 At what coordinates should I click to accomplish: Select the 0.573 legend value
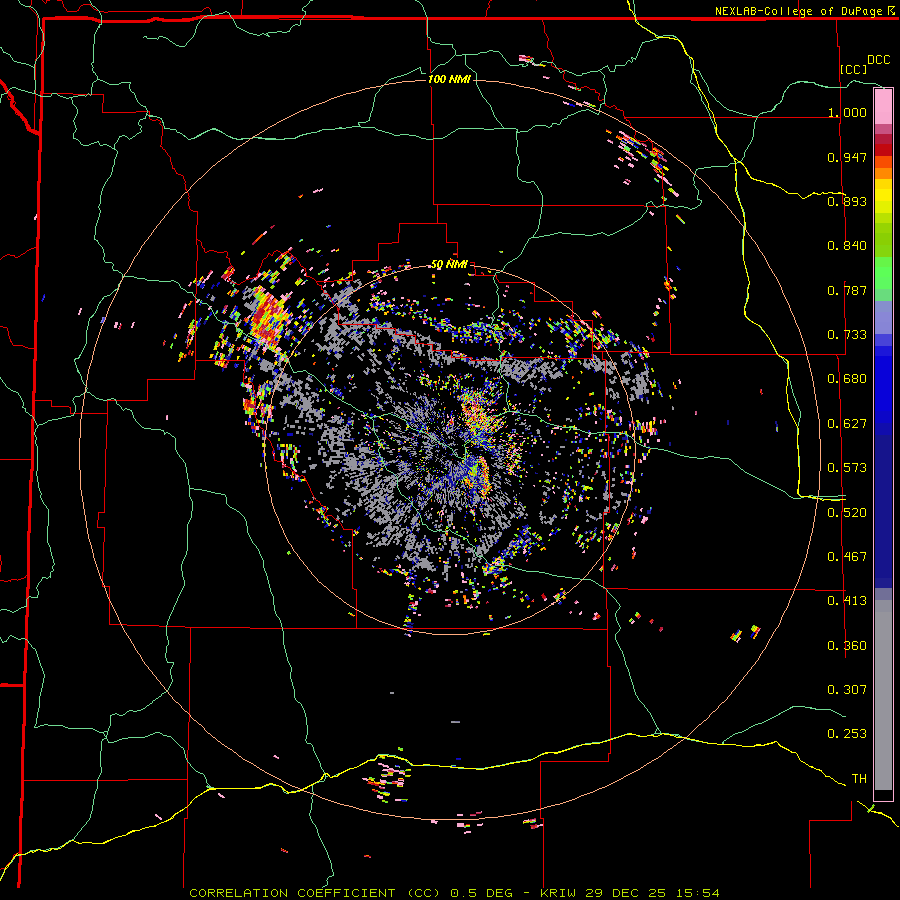847,468
